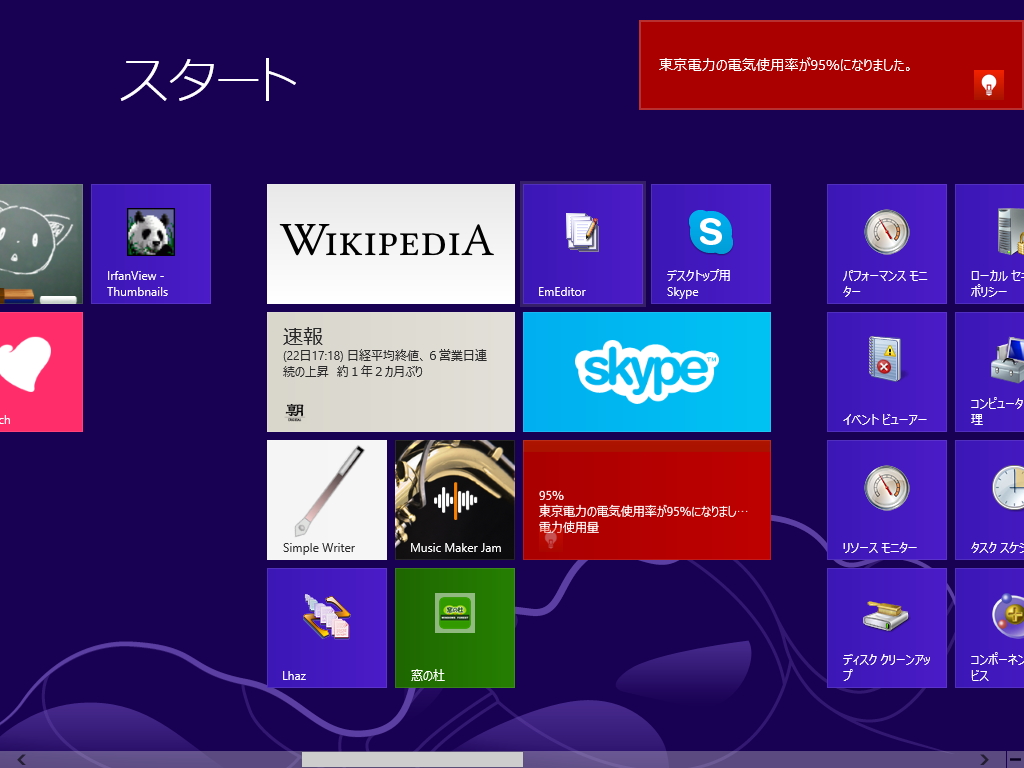Open イベント ビューアー tile
Image resolution: width=1024 pixels, height=768 pixels.
point(887,372)
